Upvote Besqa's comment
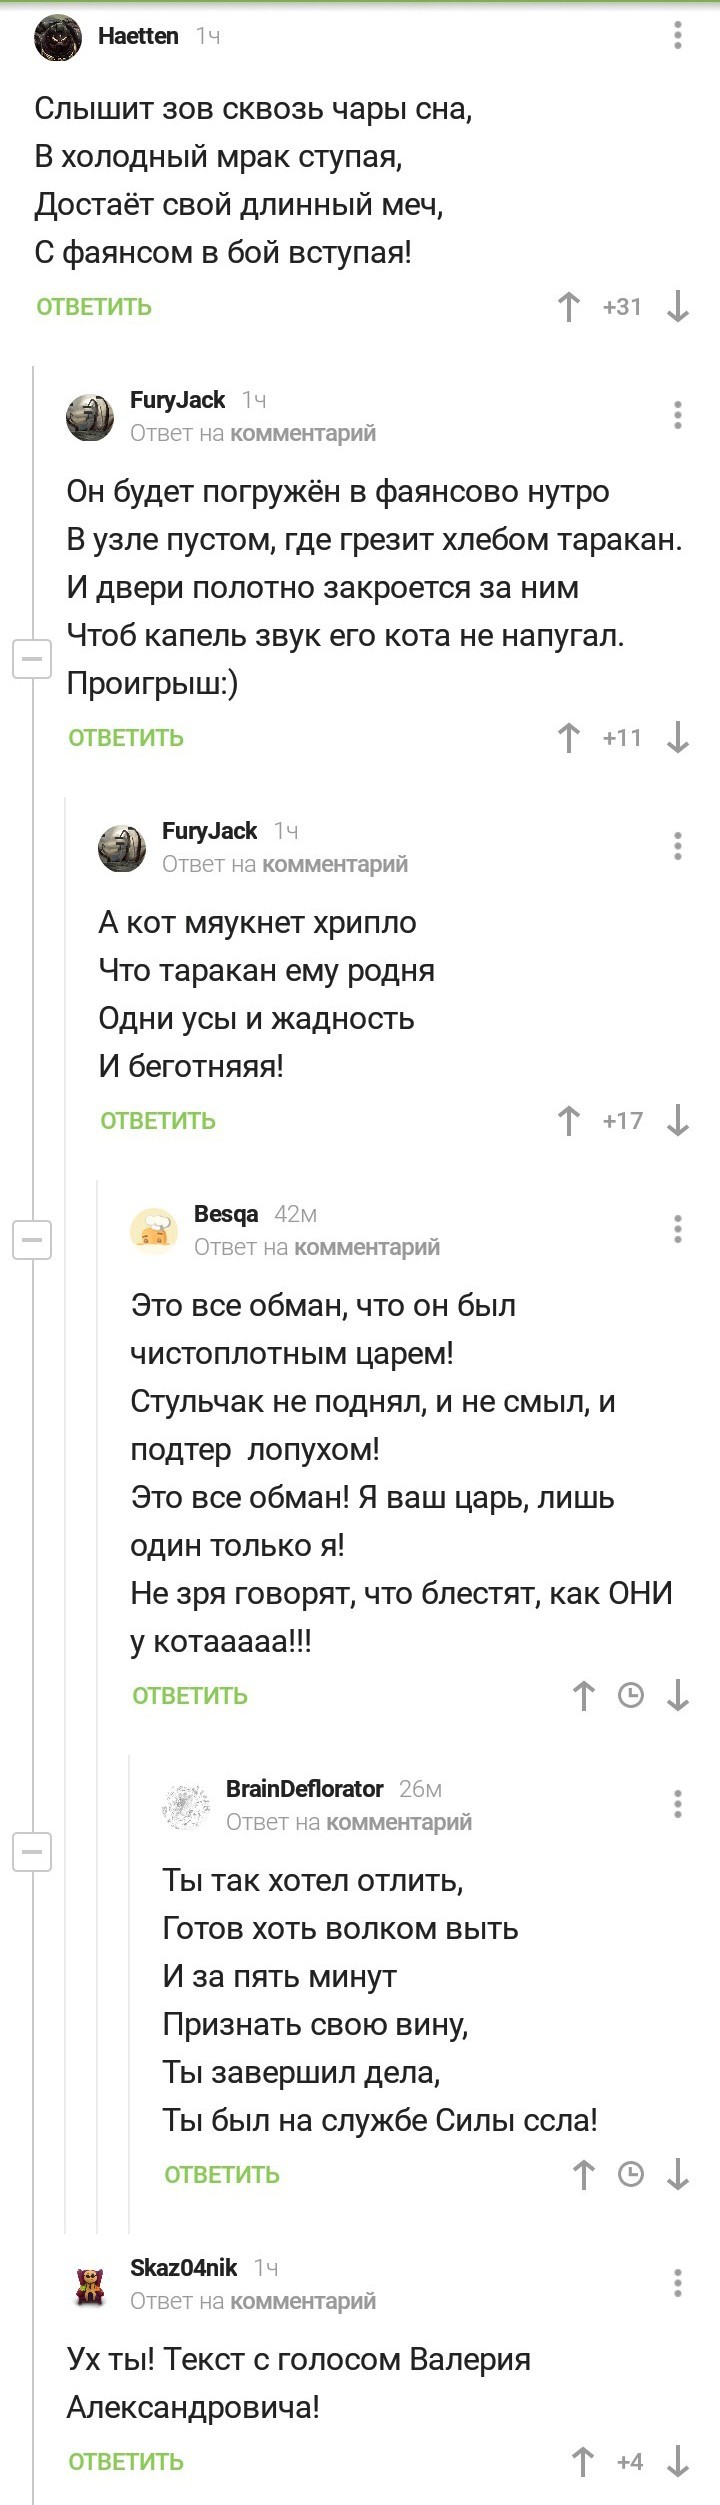 (x=583, y=1695)
